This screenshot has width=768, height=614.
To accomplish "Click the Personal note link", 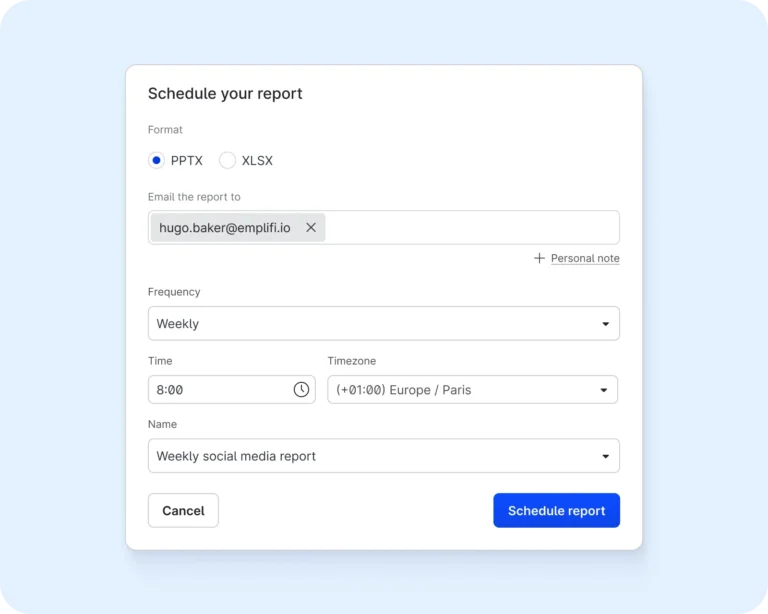I will (585, 258).
